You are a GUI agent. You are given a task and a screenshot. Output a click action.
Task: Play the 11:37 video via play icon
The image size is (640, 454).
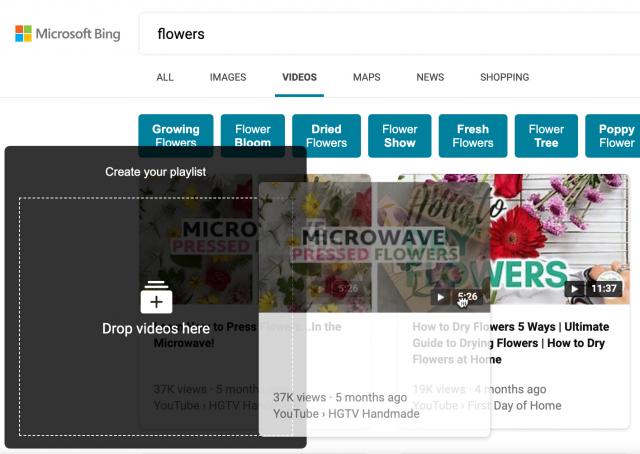[x=574, y=289]
